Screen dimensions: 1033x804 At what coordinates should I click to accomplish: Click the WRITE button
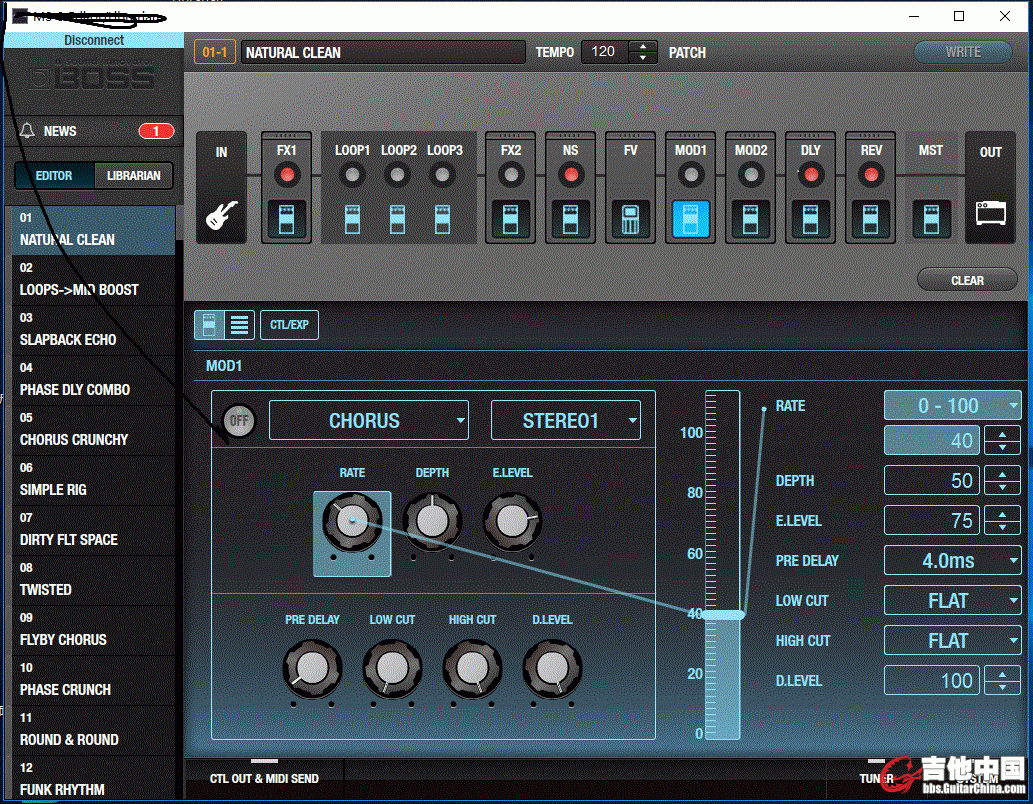click(x=963, y=52)
